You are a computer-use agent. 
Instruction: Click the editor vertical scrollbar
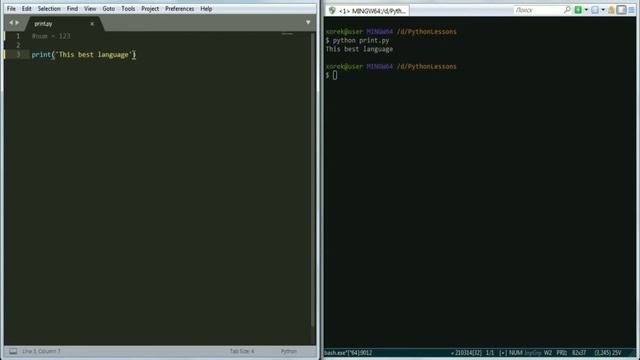(313, 180)
